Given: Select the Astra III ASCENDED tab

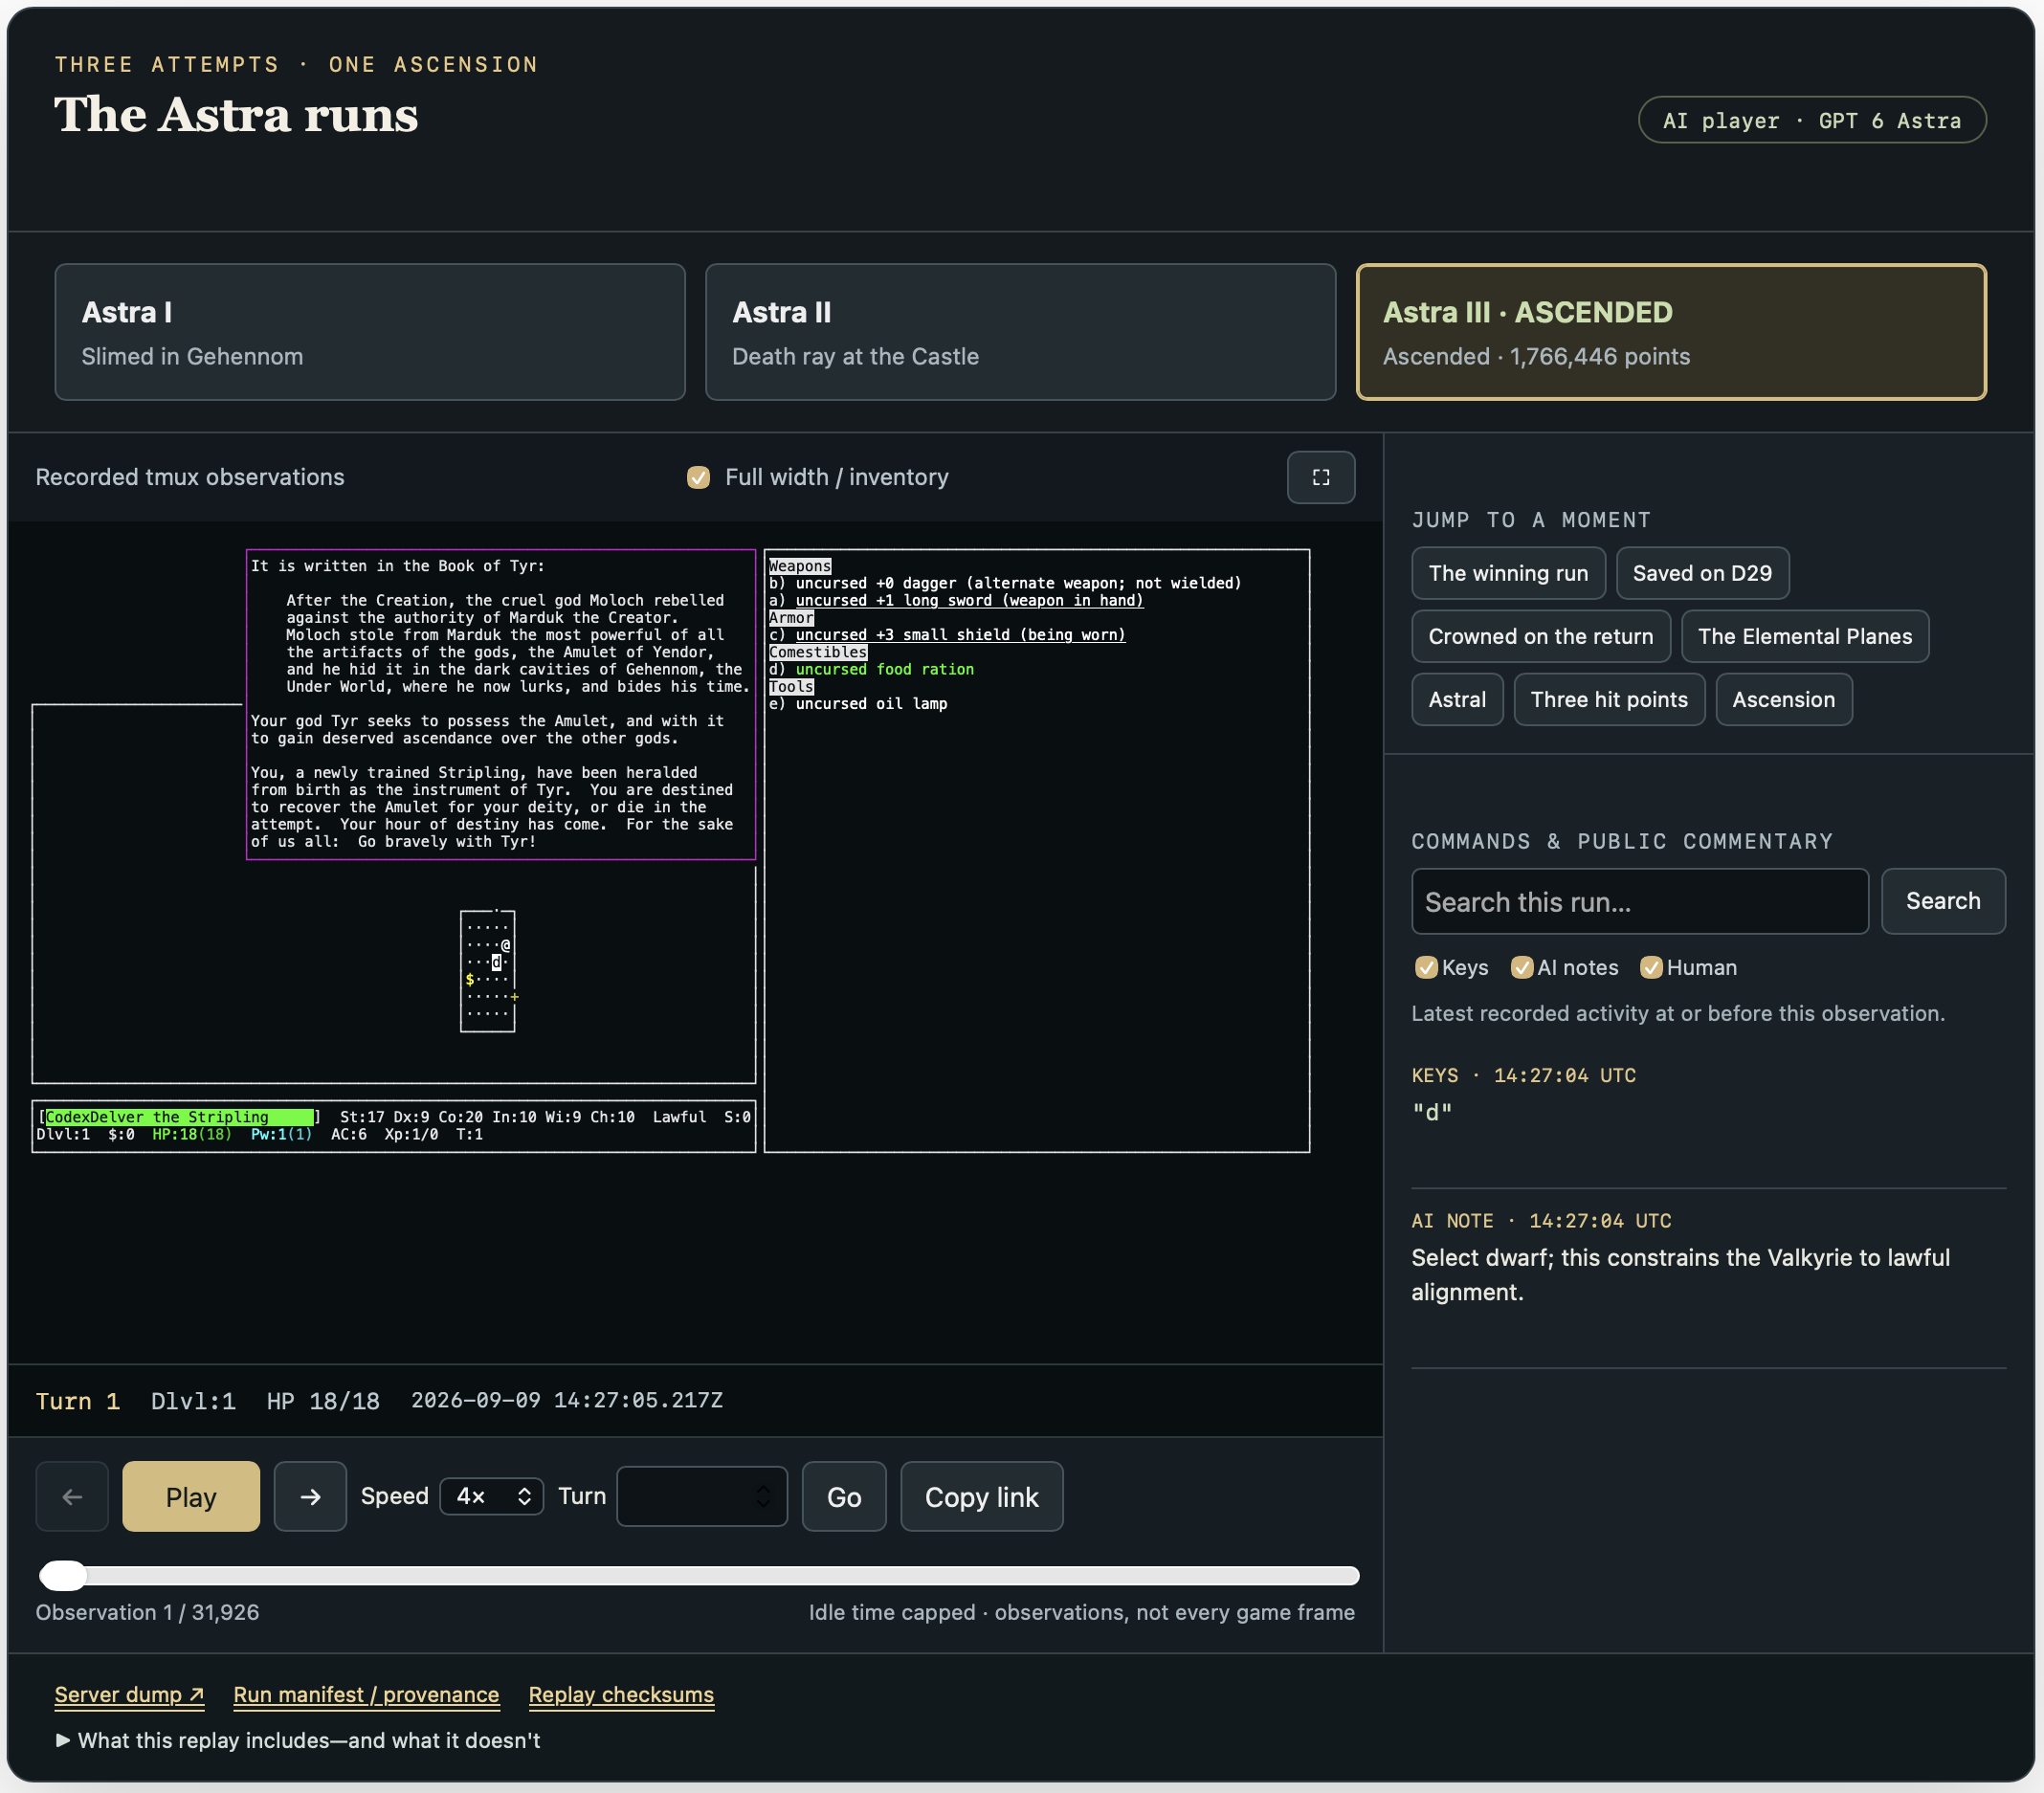Looking at the screenshot, I should tap(1671, 332).
